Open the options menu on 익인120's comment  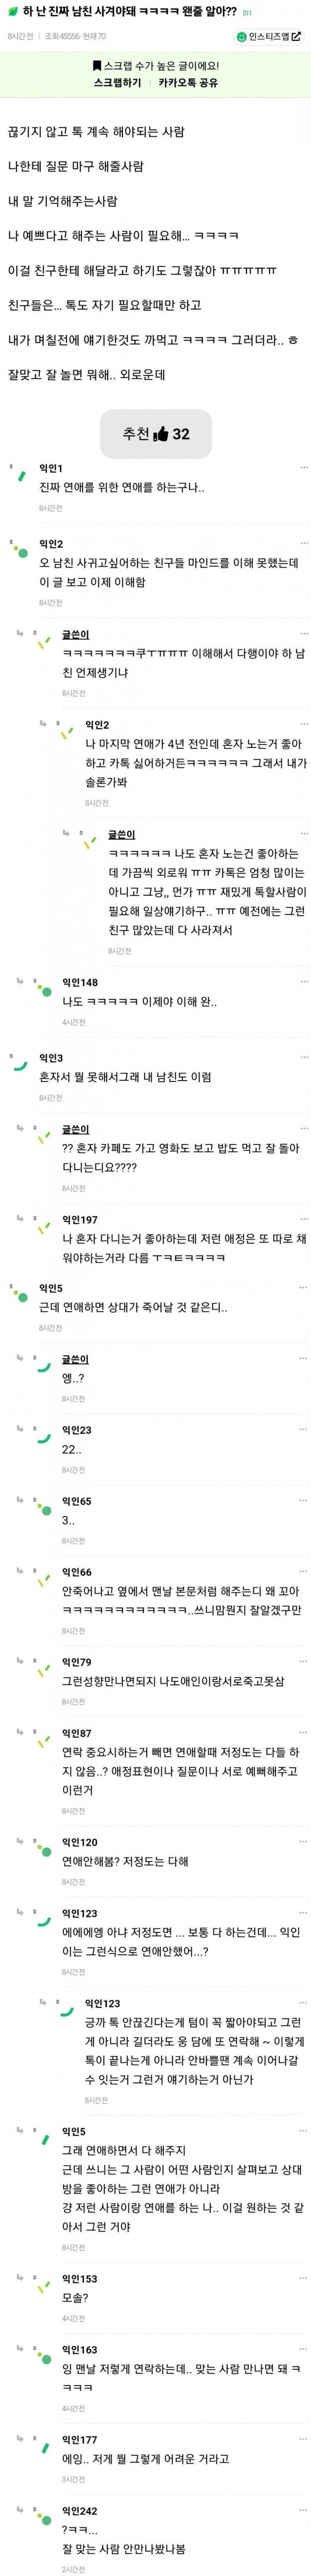click(304, 1842)
